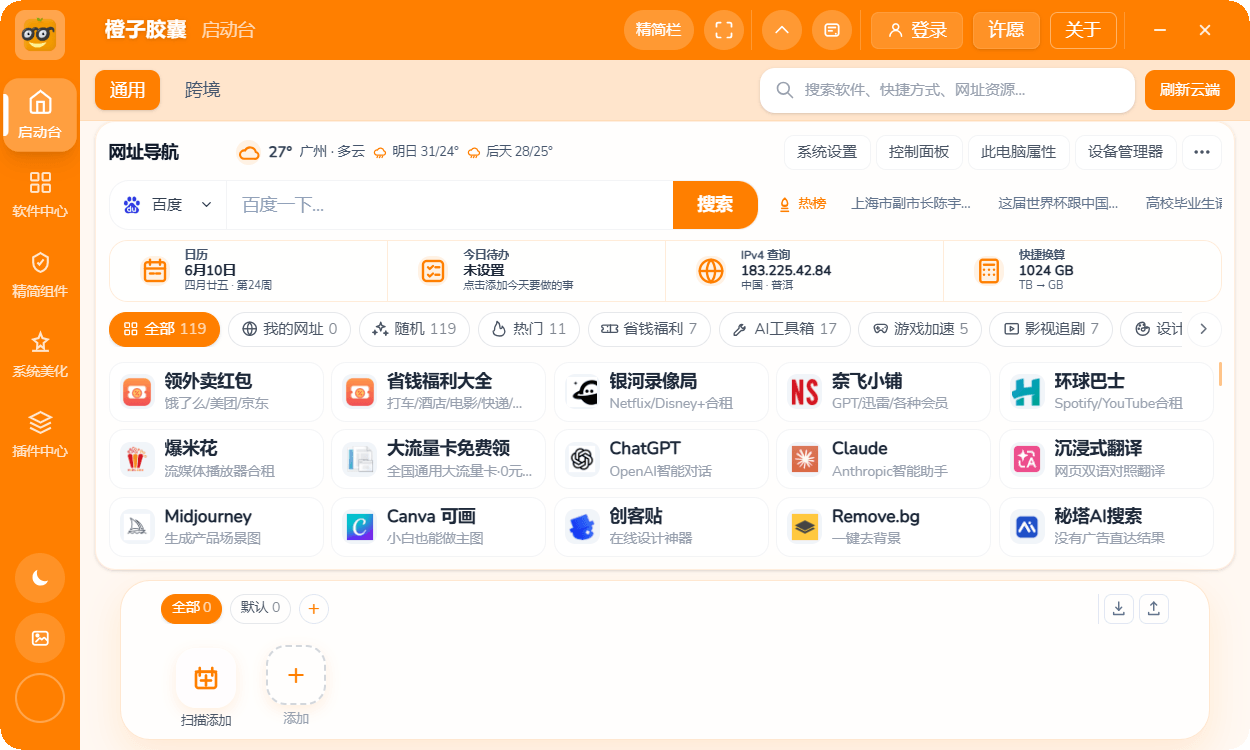Select the 我的网址 category chip
Screen dimensions: 1250x750
coord(289,329)
